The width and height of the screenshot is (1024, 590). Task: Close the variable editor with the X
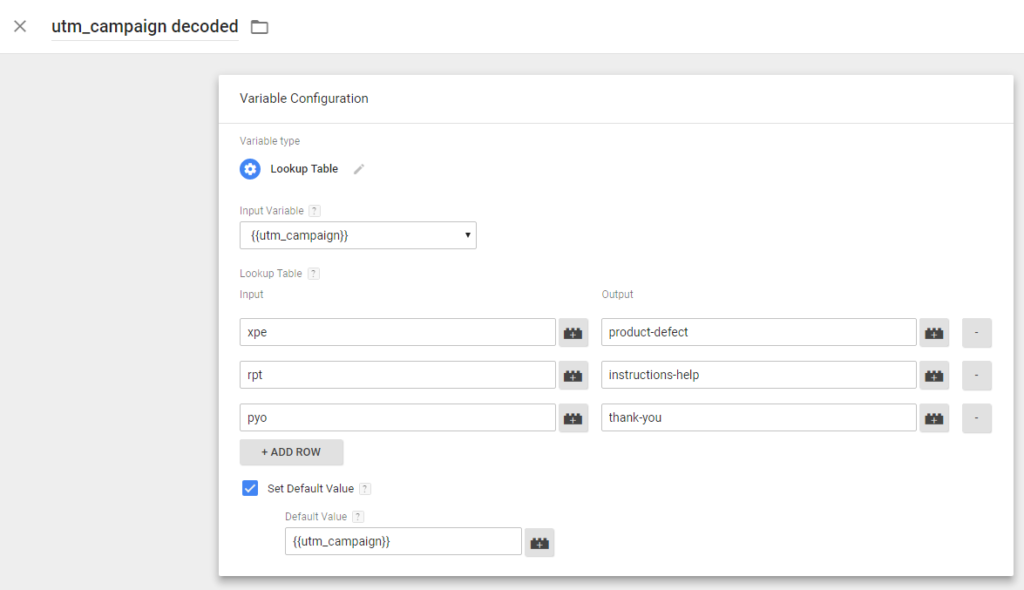(20, 26)
